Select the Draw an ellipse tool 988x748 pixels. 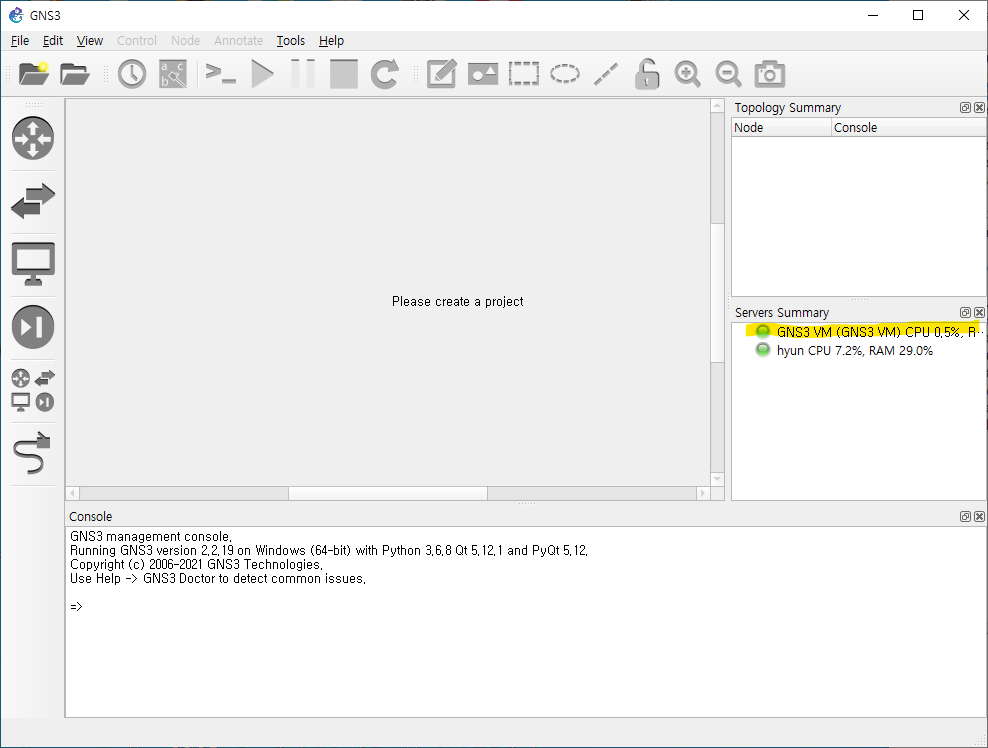565,74
